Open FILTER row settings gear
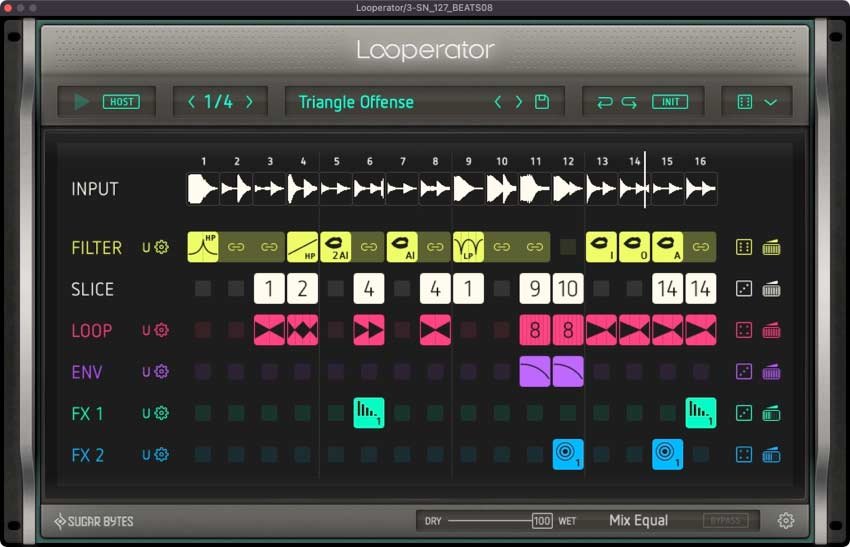This screenshot has height=547, width=850. [162, 247]
